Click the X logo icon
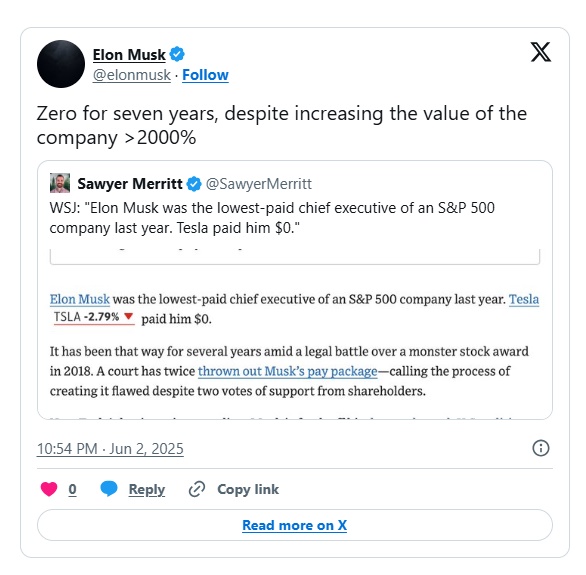This screenshot has height=575, width=586. pos(540,52)
